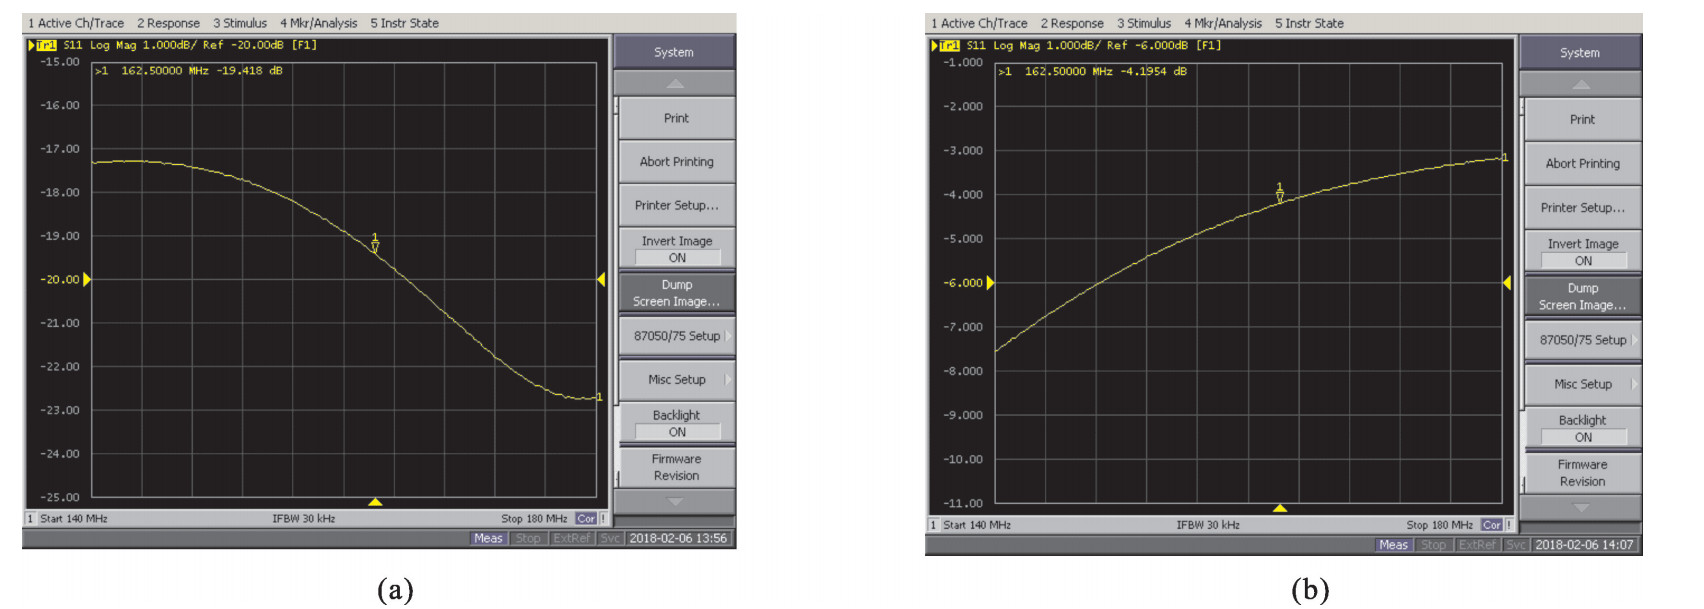Expand Misc Setup submenu in right panel
This screenshot has width=1704, height=609.
1583,384
